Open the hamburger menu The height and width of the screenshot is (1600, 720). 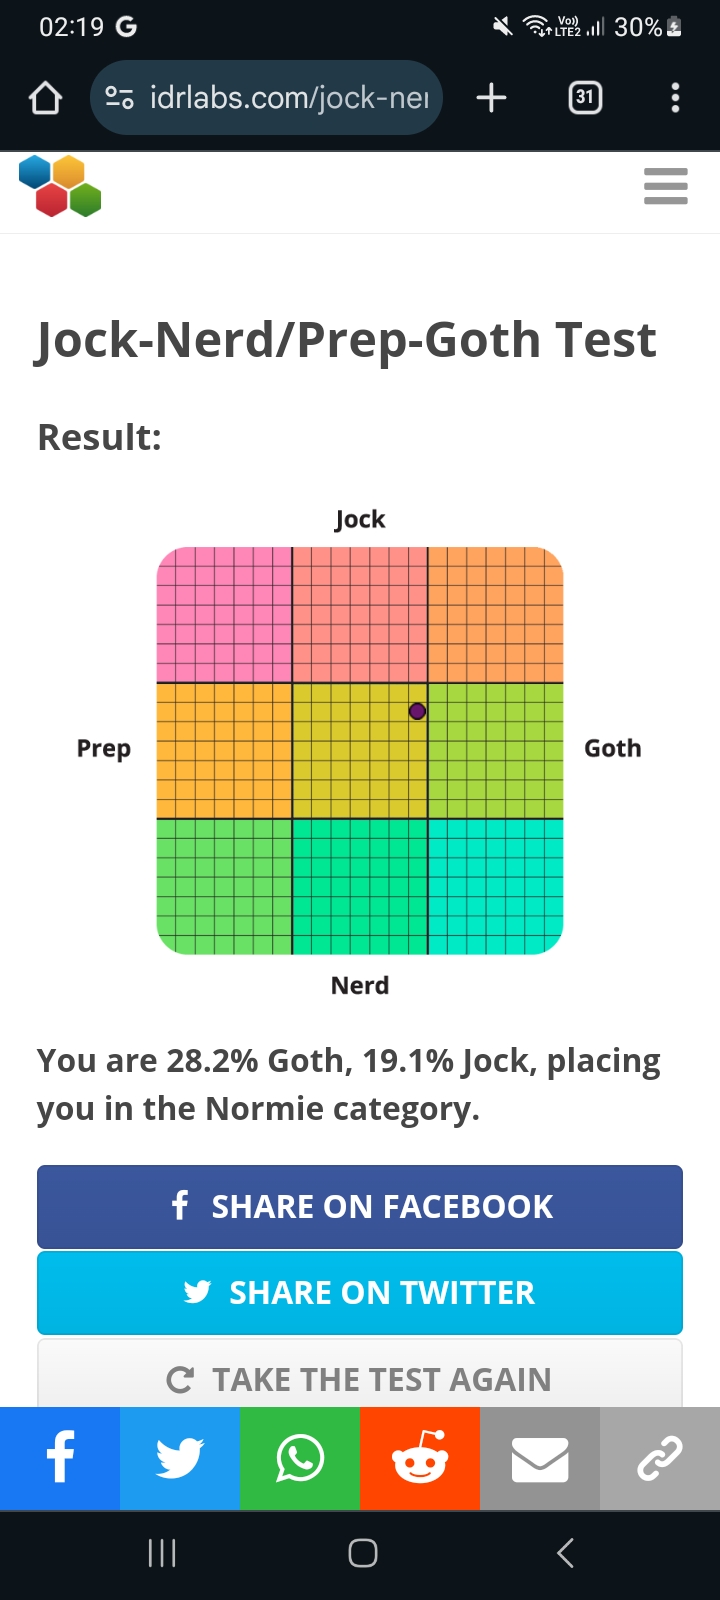coord(665,186)
